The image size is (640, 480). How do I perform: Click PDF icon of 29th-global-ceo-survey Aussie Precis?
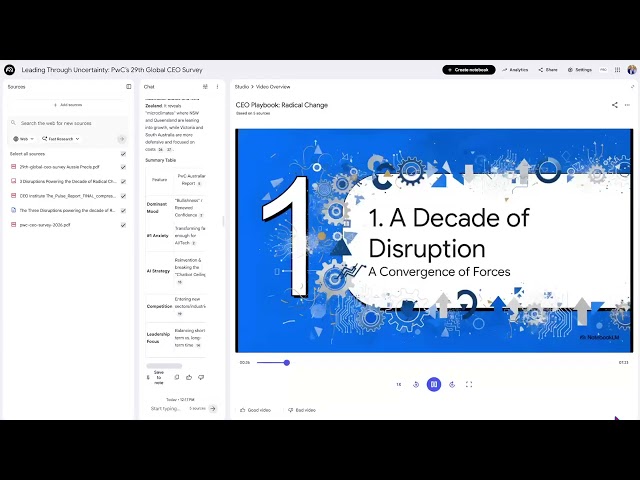(13, 167)
